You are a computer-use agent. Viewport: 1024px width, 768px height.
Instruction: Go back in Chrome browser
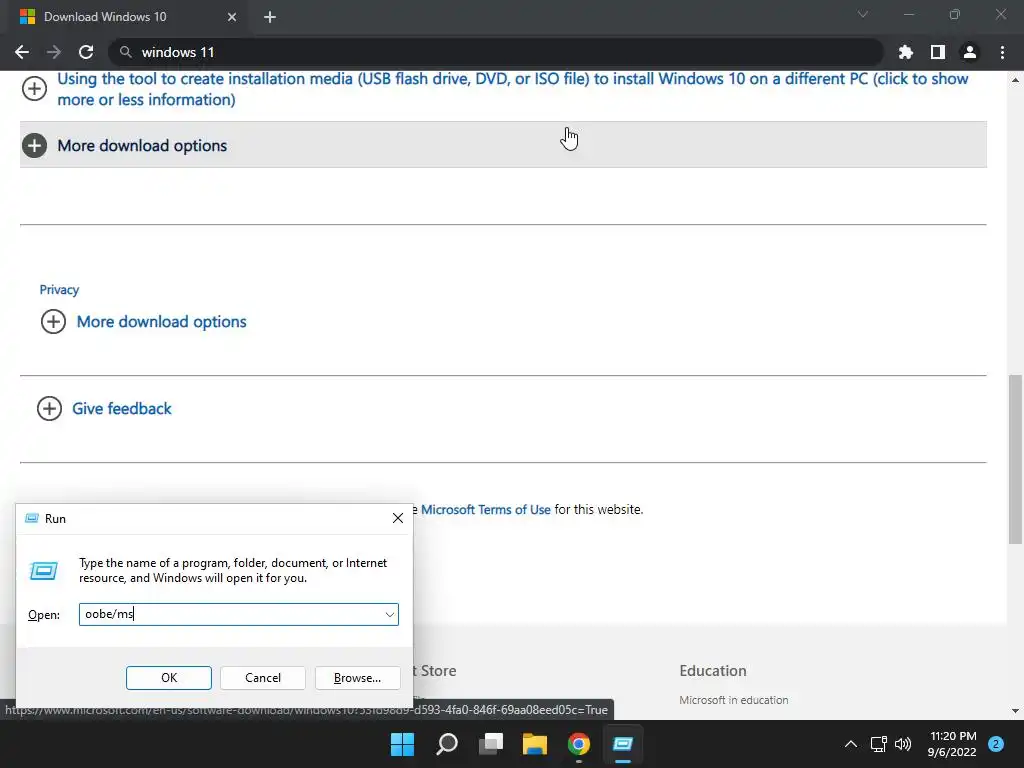click(x=22, y=52)
